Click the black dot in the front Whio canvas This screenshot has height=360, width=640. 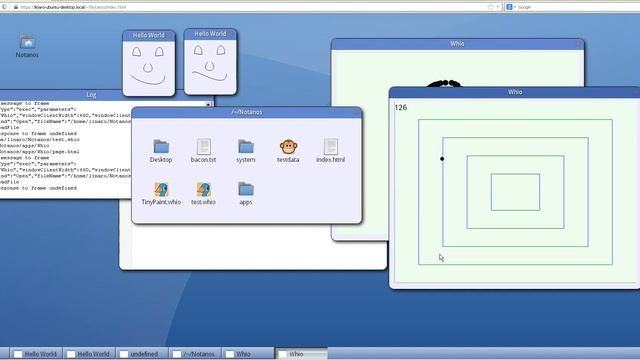(442, 159)
